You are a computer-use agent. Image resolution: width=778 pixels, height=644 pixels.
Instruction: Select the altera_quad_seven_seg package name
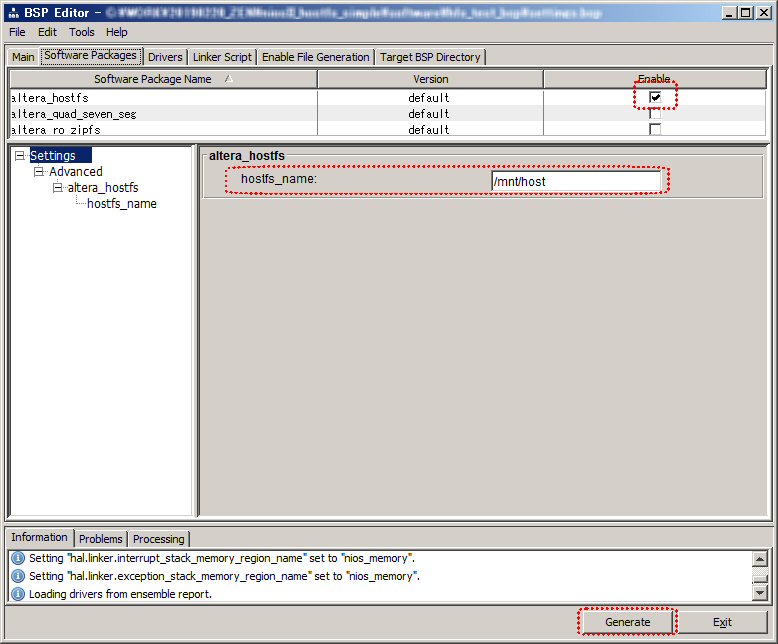tap(73, 114)
